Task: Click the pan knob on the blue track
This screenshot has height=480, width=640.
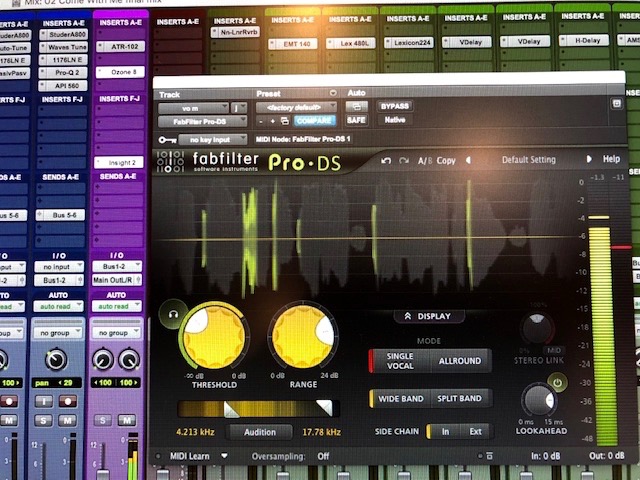Action: coord(56,360)
